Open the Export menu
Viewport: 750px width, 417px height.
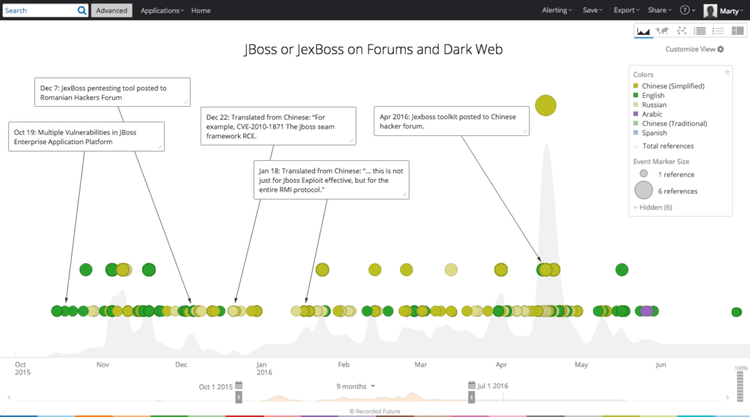[626, 10]
